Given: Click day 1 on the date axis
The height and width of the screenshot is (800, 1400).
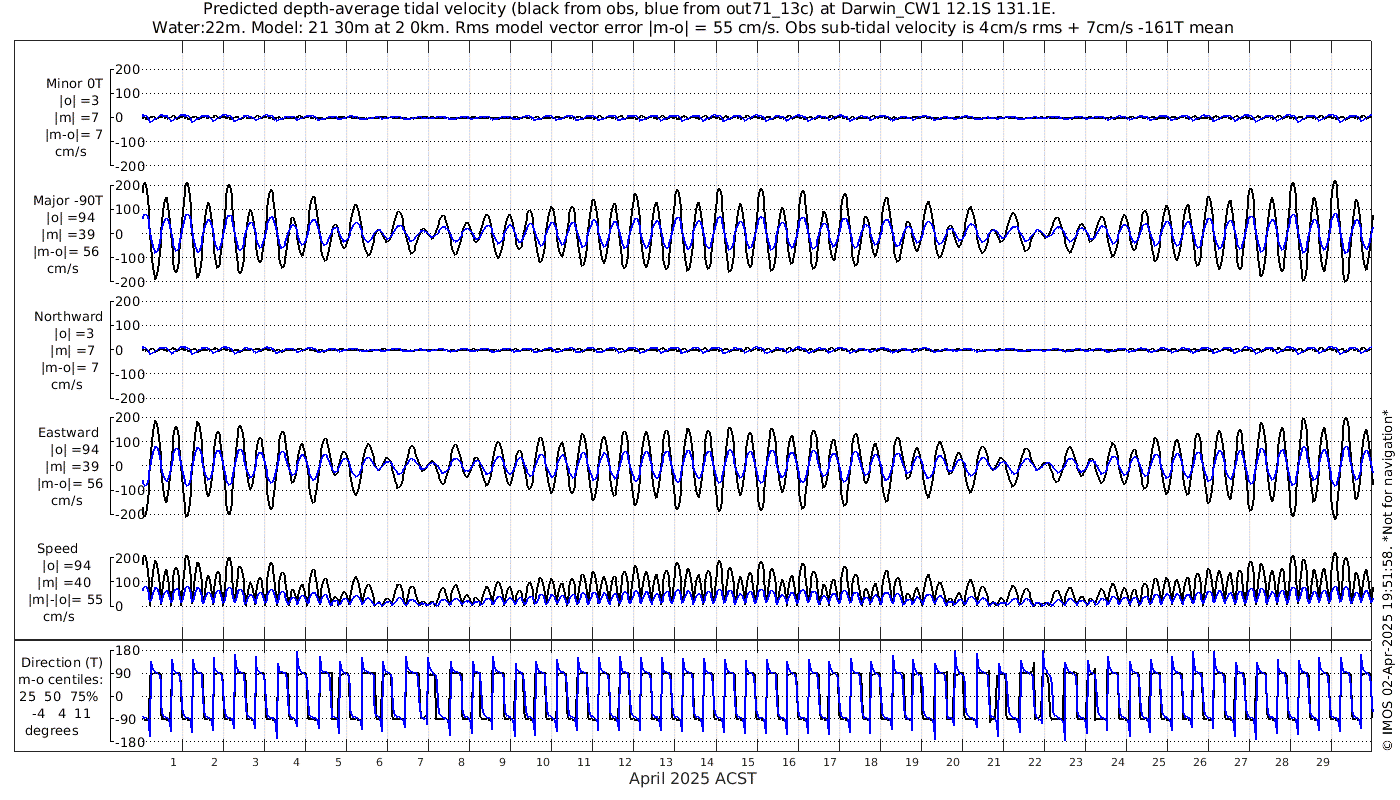Looking at the screenshot, I should (x=173, y=762).
